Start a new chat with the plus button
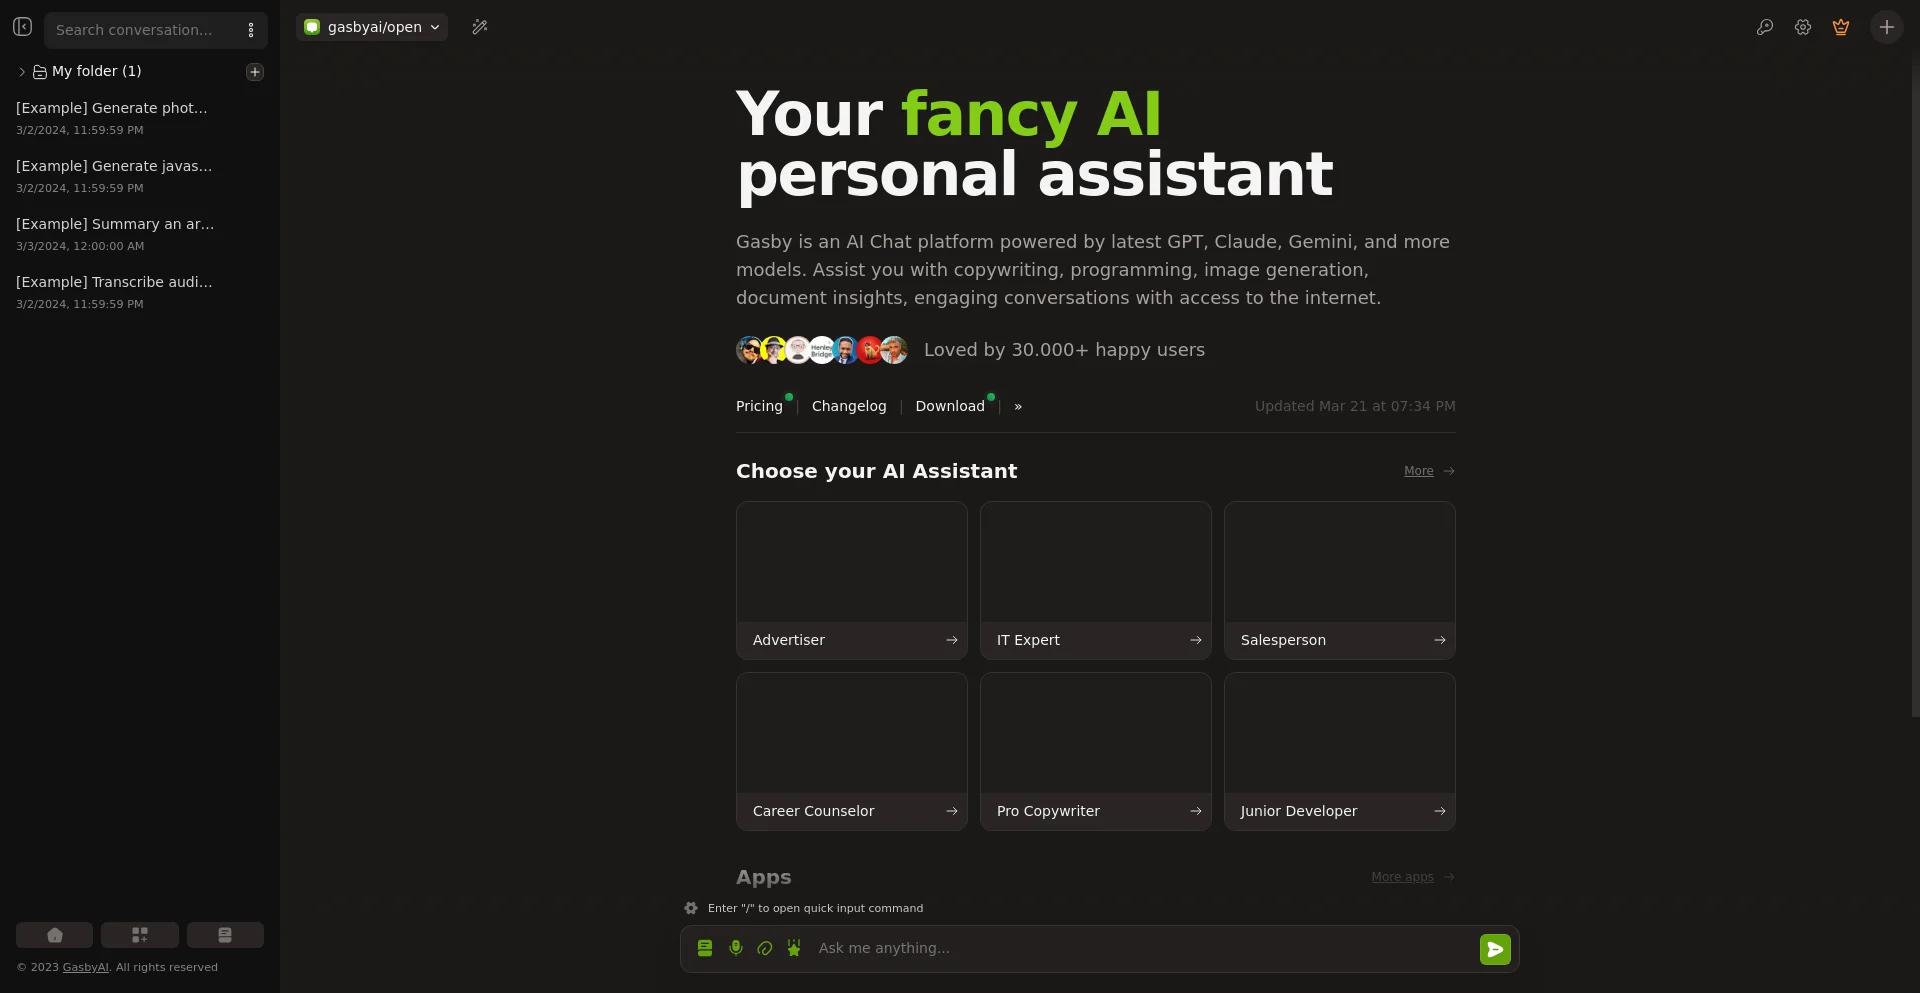 click(1887, 27)
